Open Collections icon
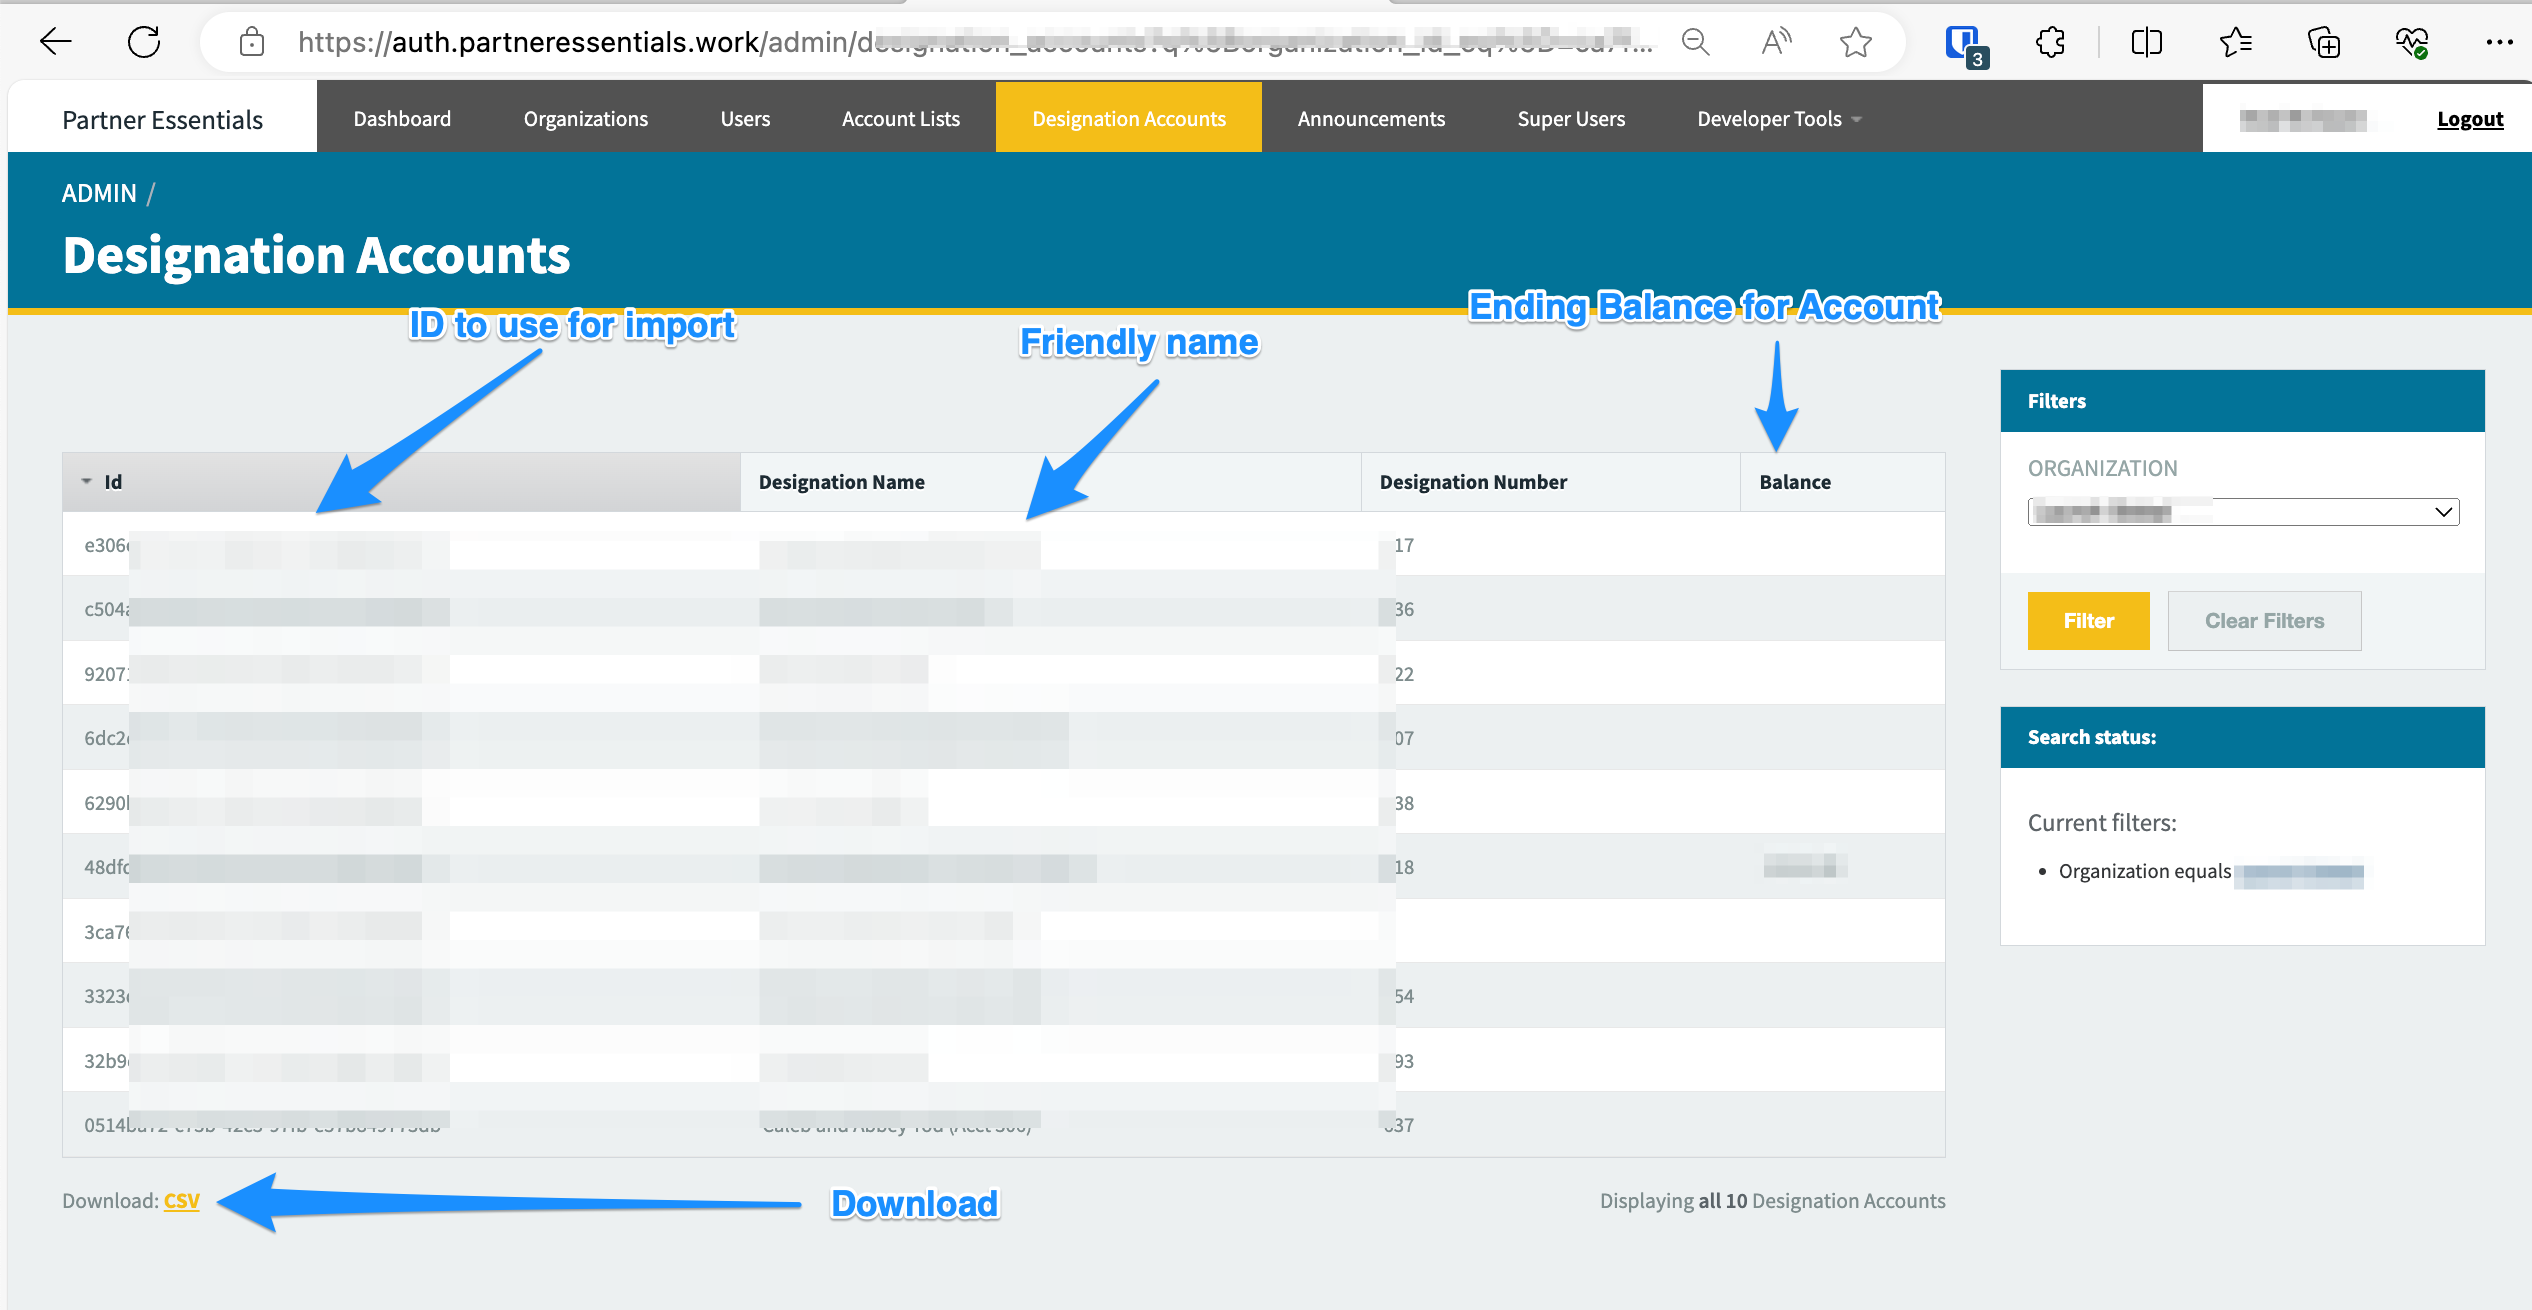The height and width of the screenshot is (1310, 2532). tap(2324, 42)
